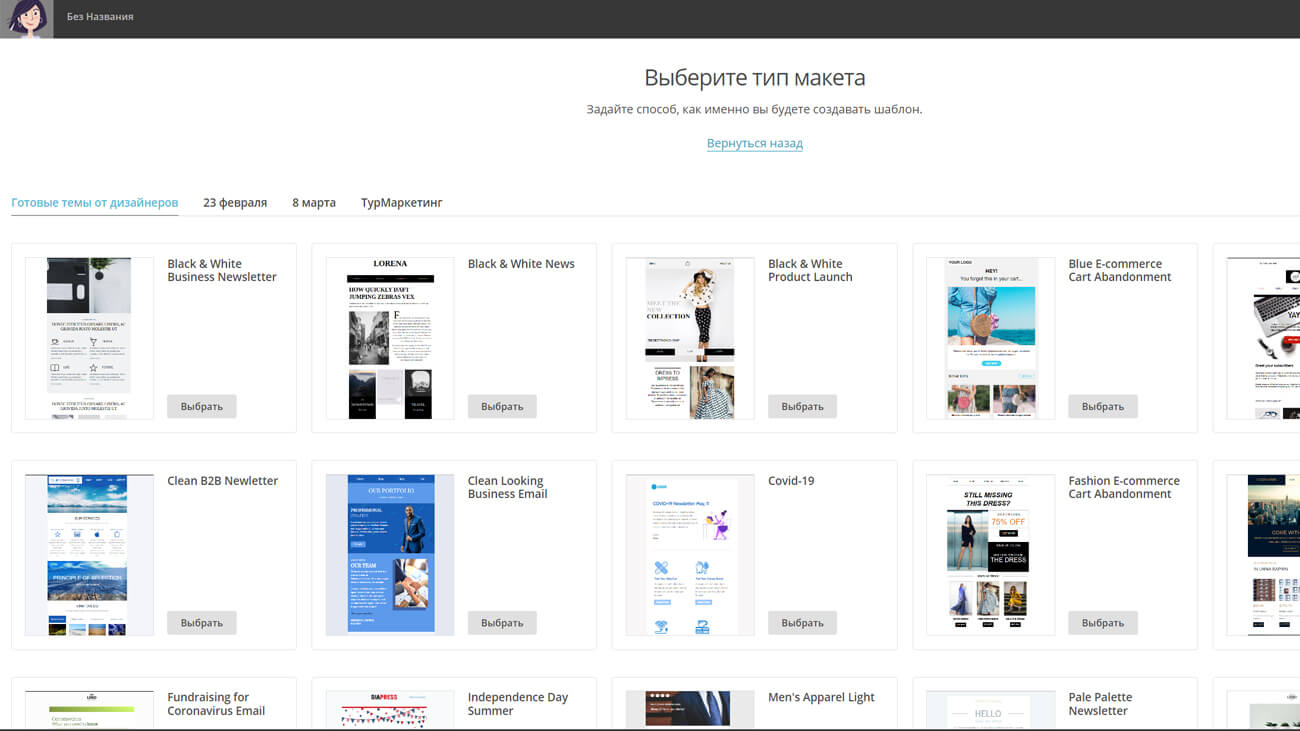Select the 'ТурМаркетинг' tab
Viewport: 1300px width, 731px height.
coord(401,202)
